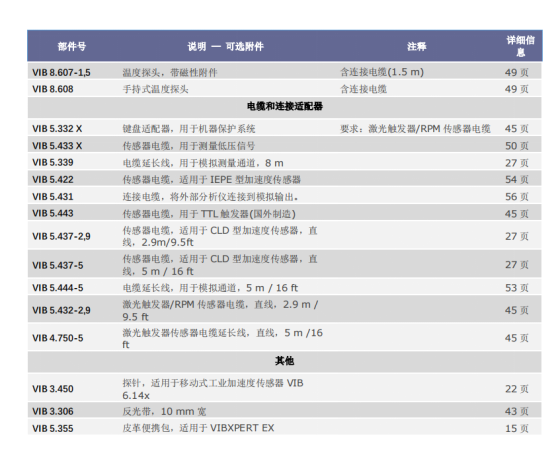
Task: Click the 其他 section heading
Action: point(284,361)
